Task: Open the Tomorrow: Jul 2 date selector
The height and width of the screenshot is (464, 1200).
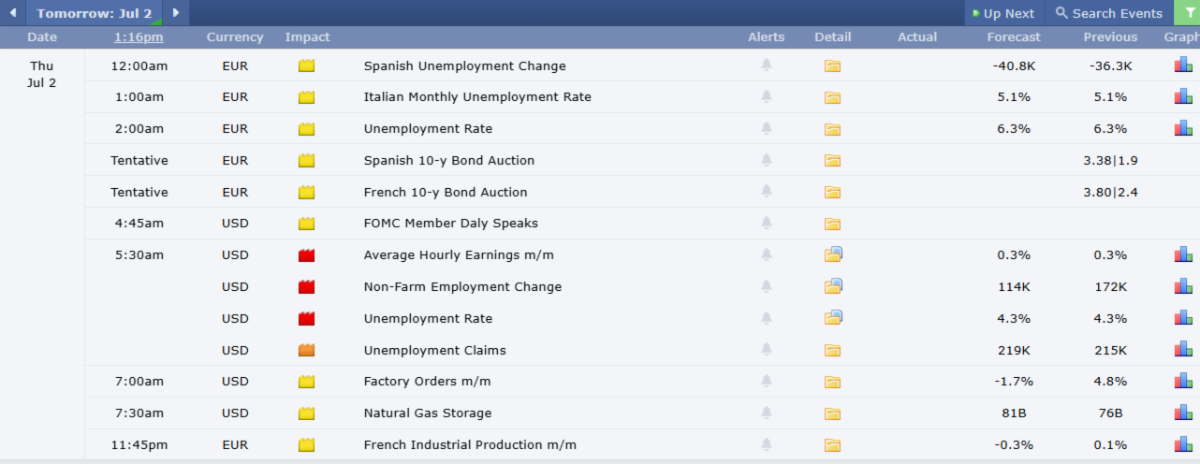Action: tap(94, 13)
